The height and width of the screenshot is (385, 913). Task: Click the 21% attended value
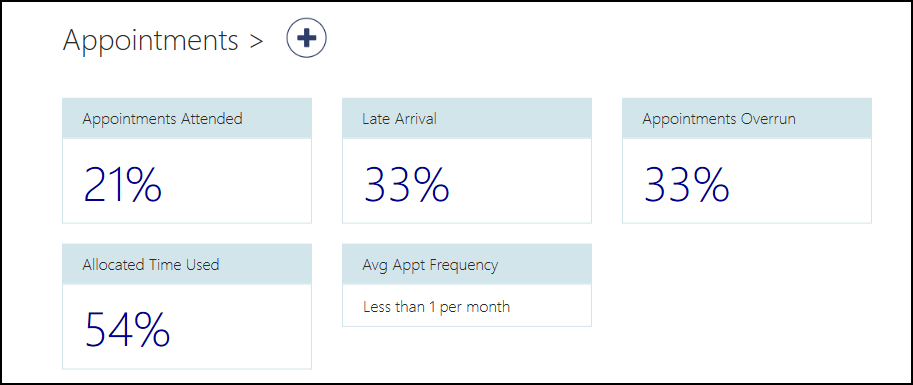click(122, 183)
